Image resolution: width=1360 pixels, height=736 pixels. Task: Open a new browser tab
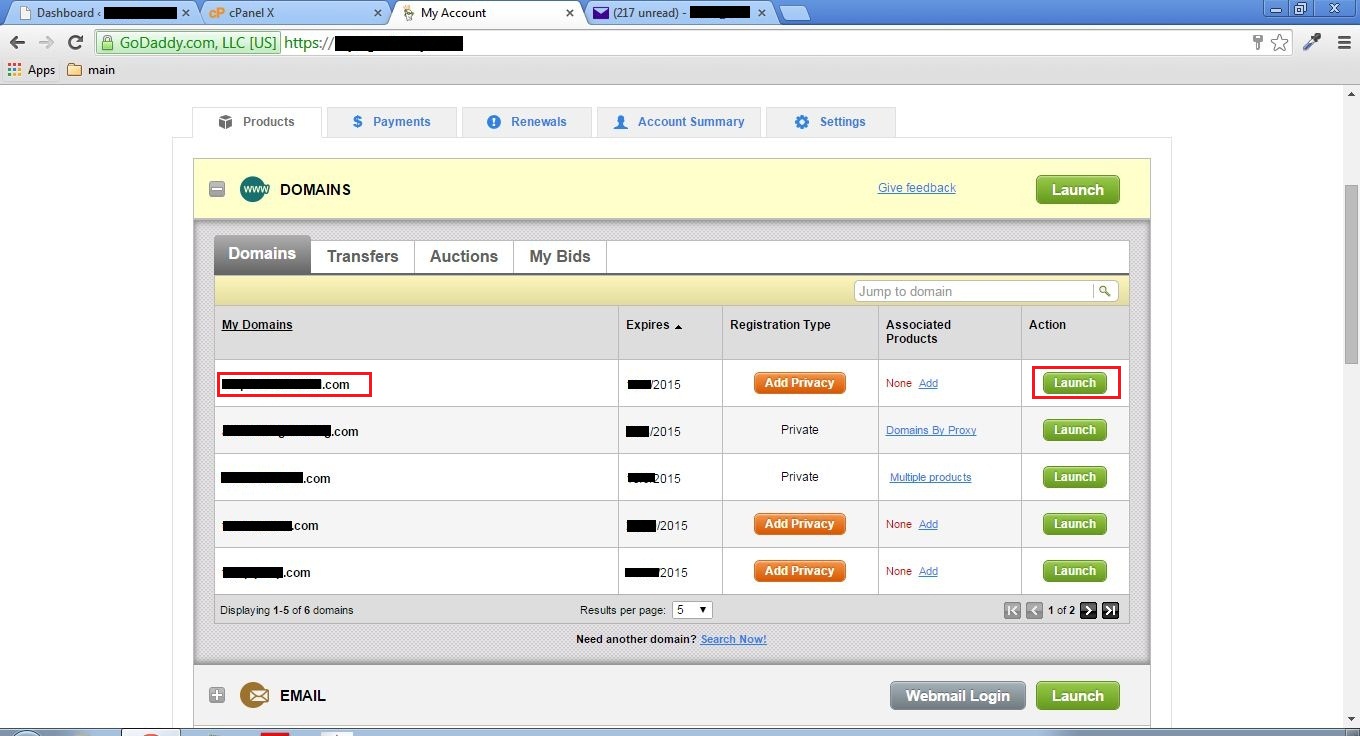click(x=794, y=13)
